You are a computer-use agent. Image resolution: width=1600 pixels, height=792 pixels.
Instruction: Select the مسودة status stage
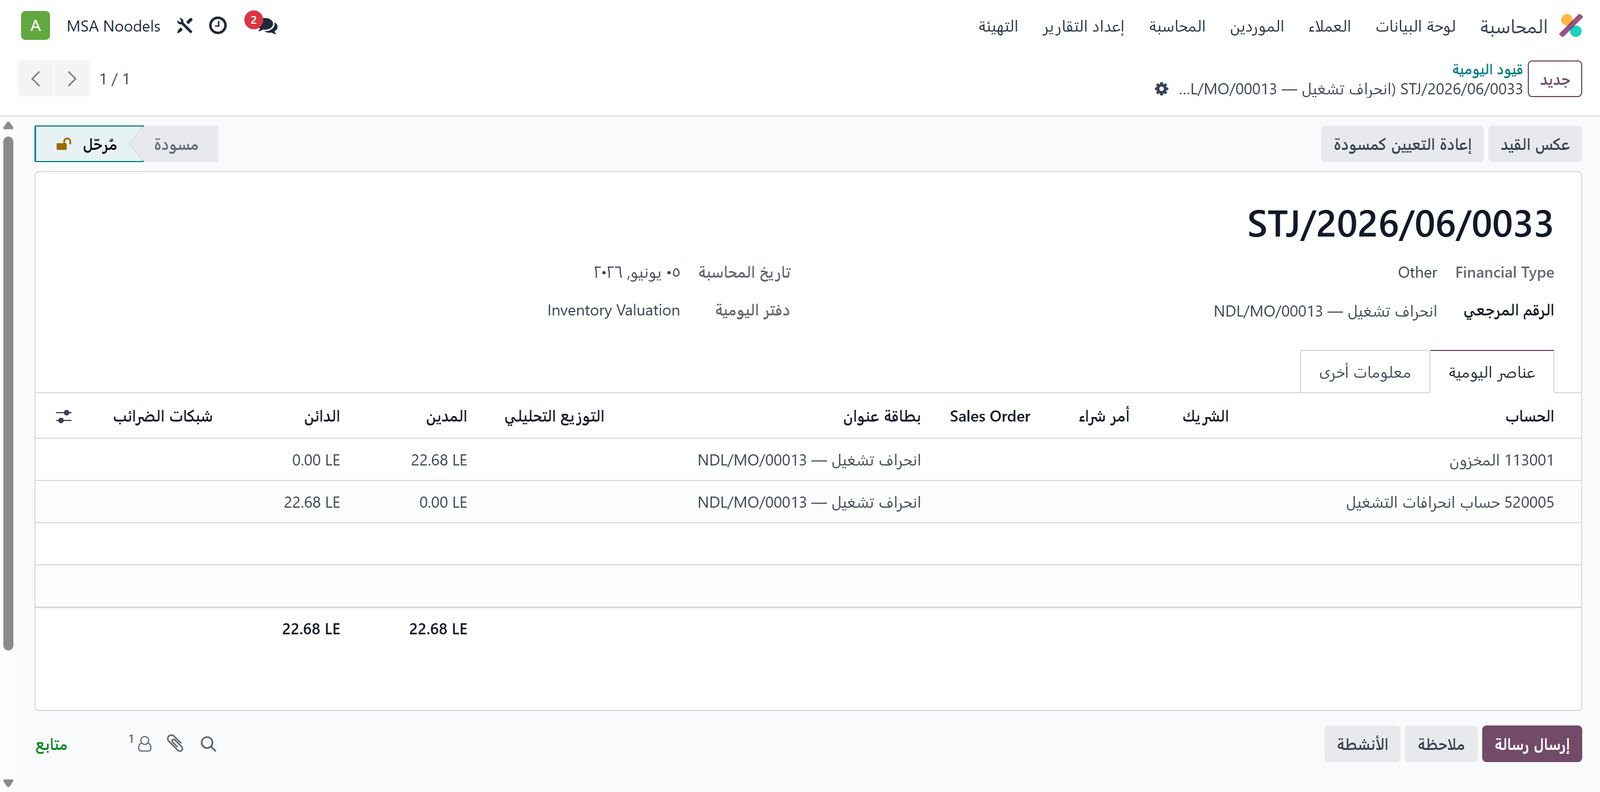tap(176, 144)
